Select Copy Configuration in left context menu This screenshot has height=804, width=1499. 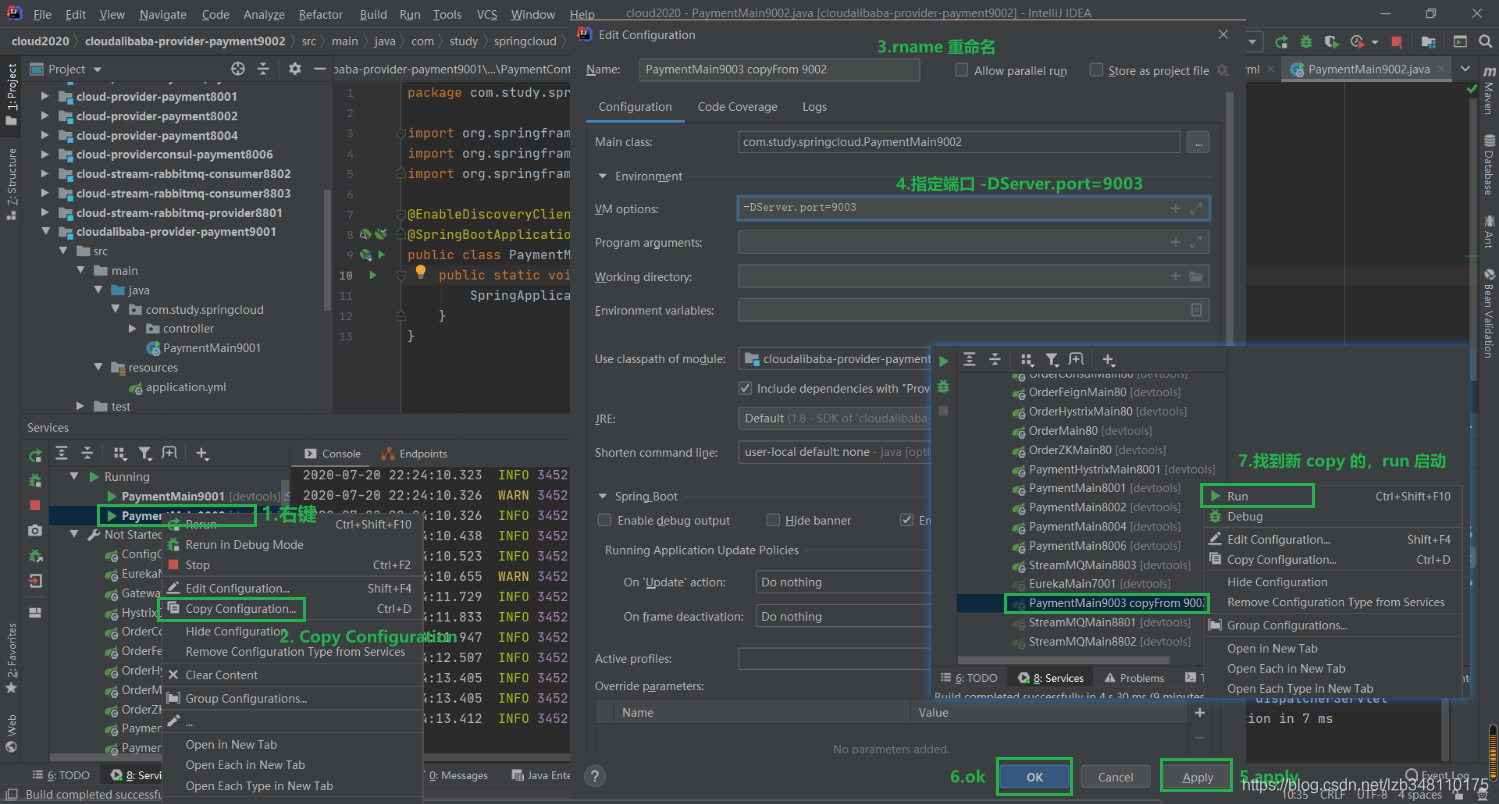241,609
